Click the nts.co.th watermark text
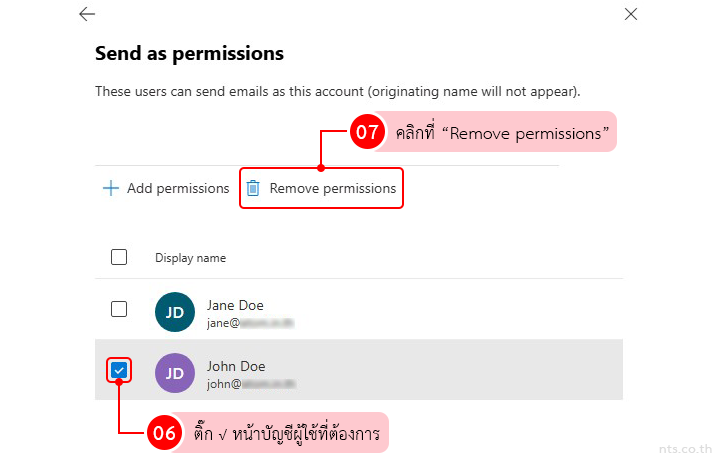 click(686, 449)
